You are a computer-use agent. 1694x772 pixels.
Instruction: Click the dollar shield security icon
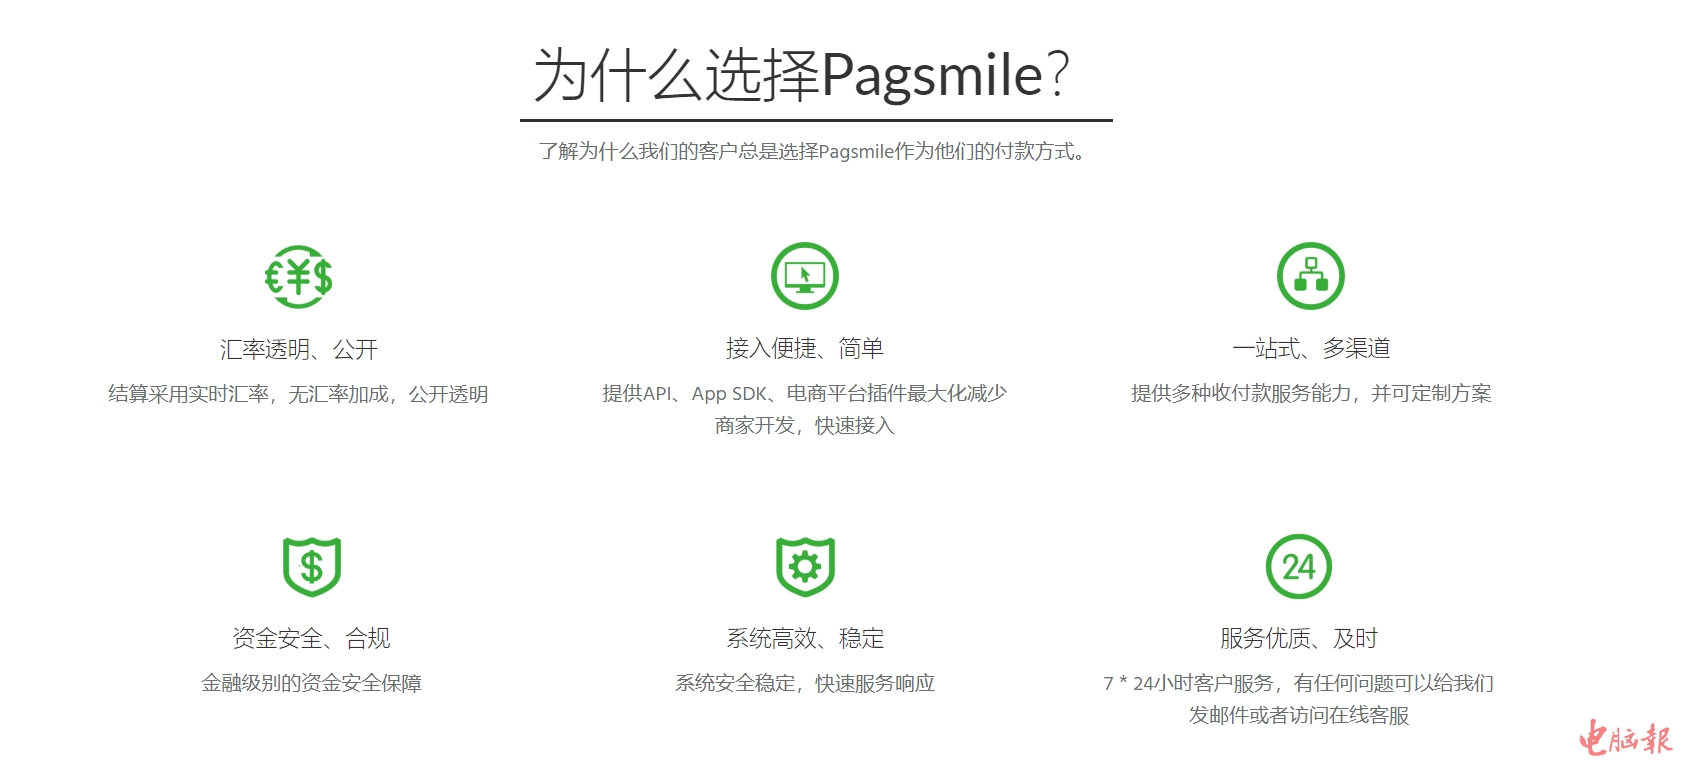point(312,566)
